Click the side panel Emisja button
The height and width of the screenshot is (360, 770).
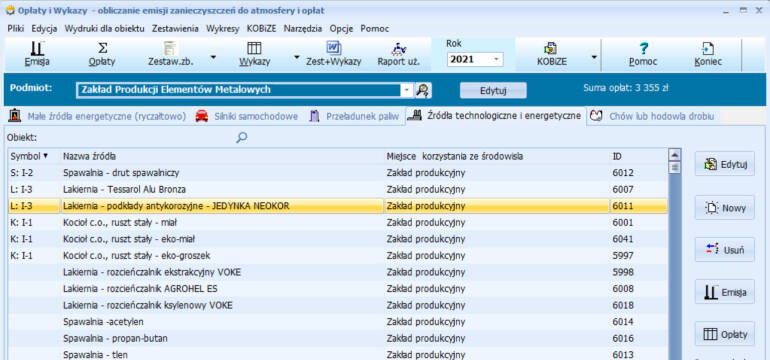tap(725, 292)
